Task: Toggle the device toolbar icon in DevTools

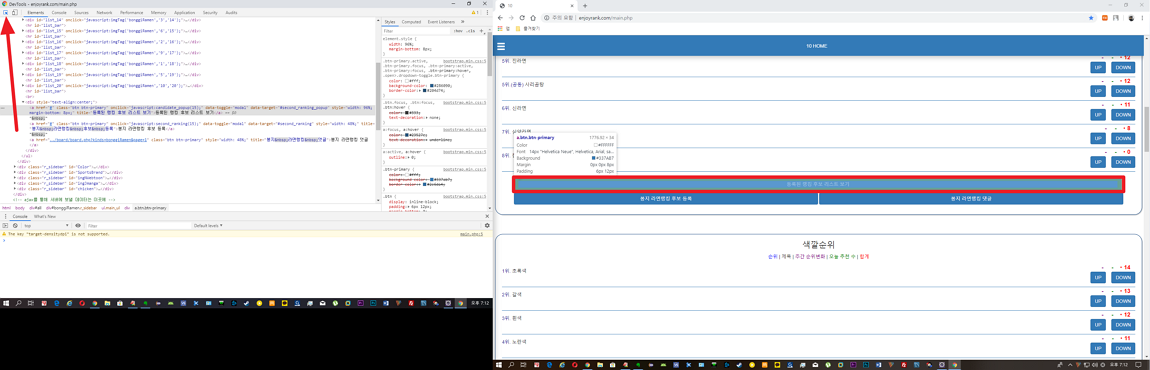Action: (15, 12)
